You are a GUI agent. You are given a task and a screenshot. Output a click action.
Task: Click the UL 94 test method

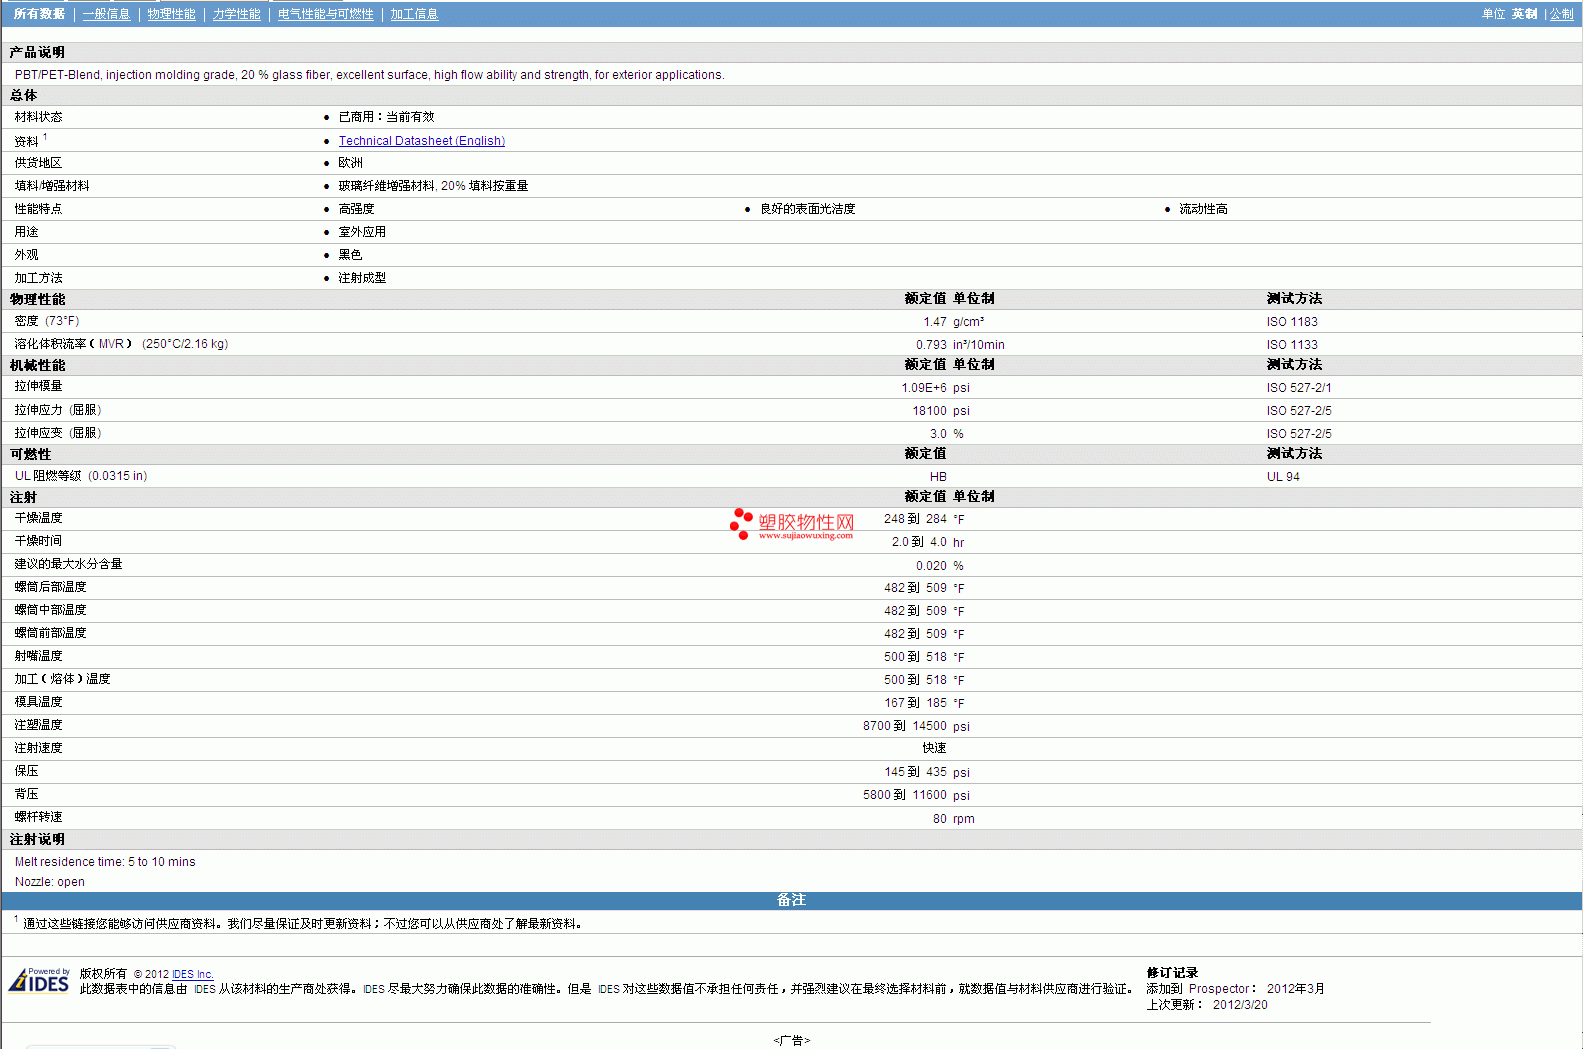click(x=1283, y=477)
